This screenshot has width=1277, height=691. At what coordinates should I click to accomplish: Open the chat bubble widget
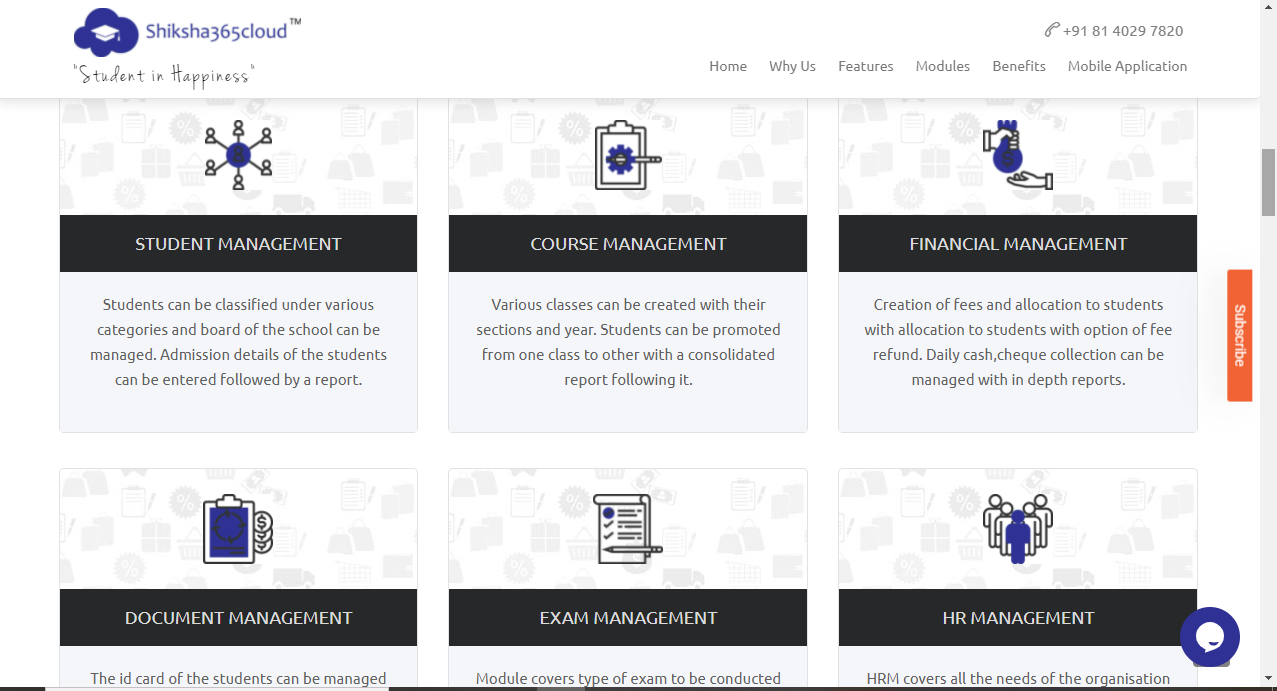point(1209,637)
